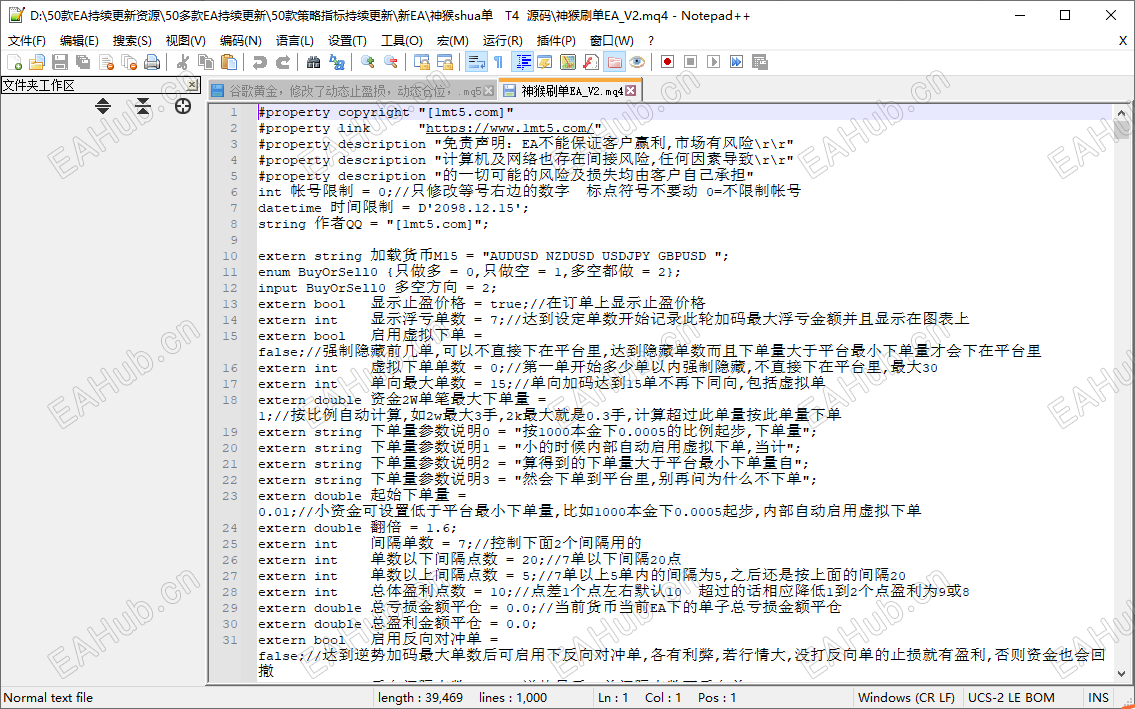Toggle synchronized horizontal scrolling

pyautogui.click(x=444, y=62)
